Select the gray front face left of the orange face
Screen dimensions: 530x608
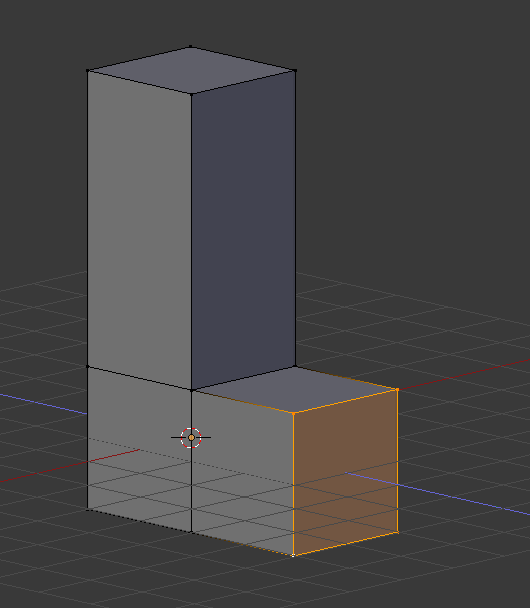coord(242,471)
